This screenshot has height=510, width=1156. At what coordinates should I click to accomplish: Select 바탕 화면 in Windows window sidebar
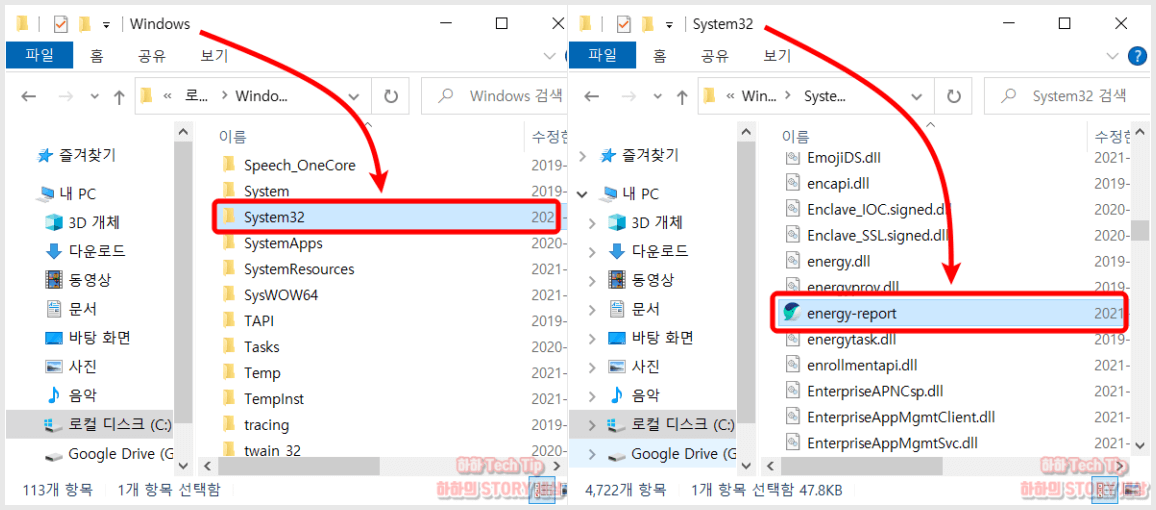click(88, 338)
